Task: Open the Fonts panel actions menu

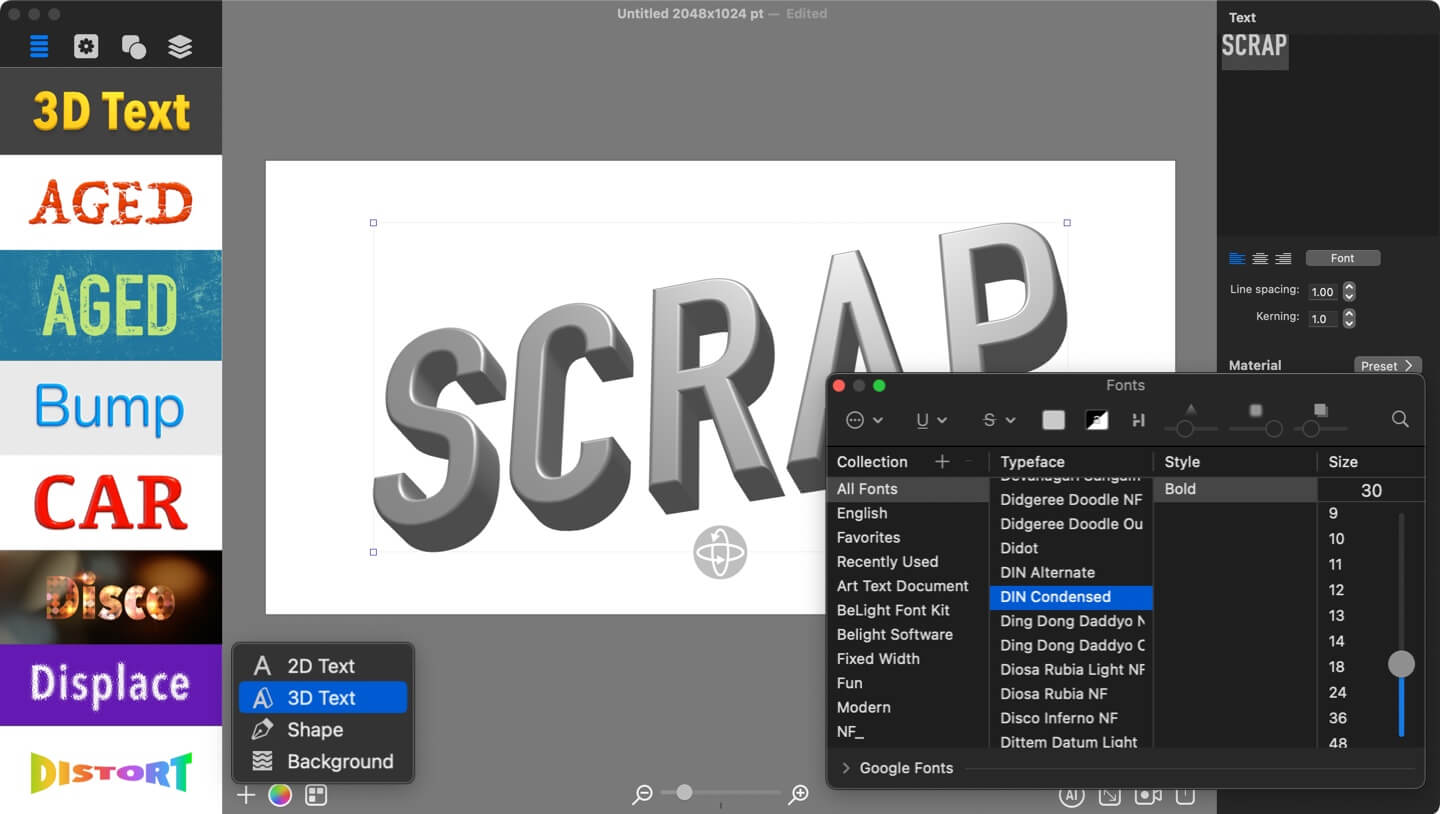Action: point(864,420)
